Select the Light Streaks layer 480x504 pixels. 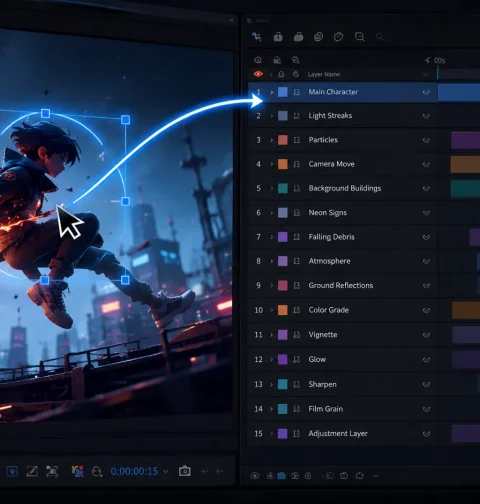point(342,116)
